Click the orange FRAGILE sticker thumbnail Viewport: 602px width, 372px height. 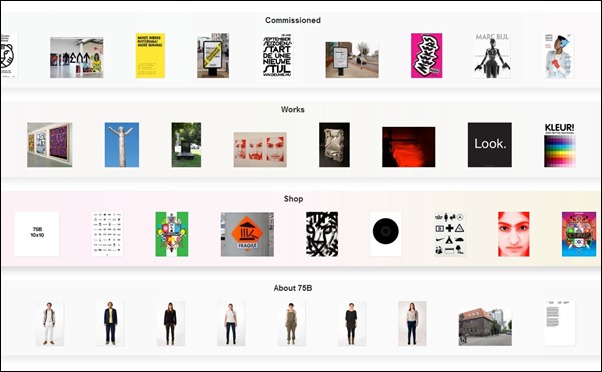[247, 234]
